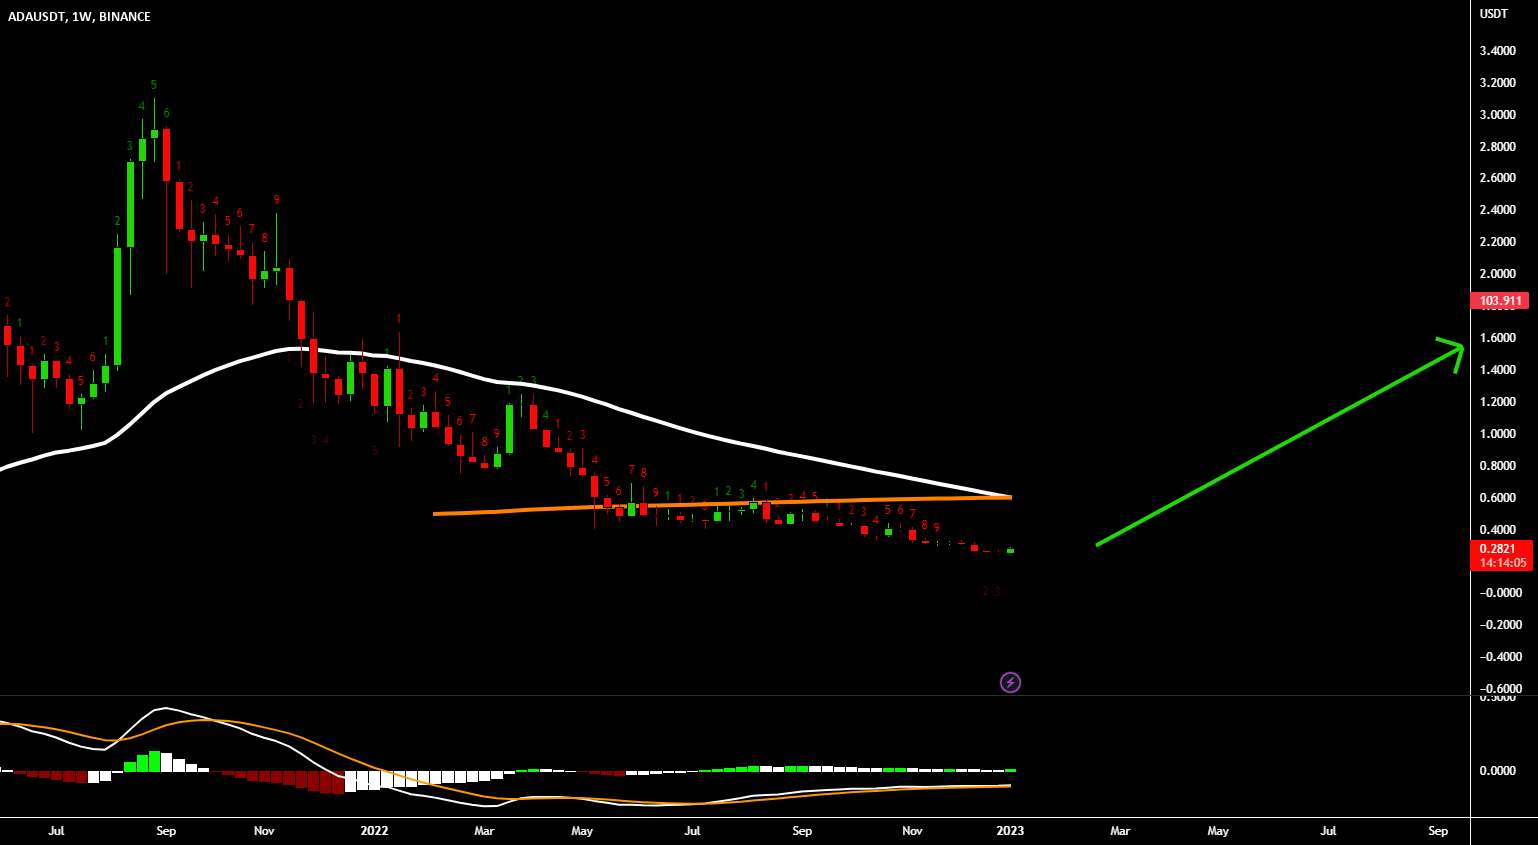Click the green MACD histogram peak near Sep 2021
Viewport: 1538px width, 845px height.
(154, 761)
